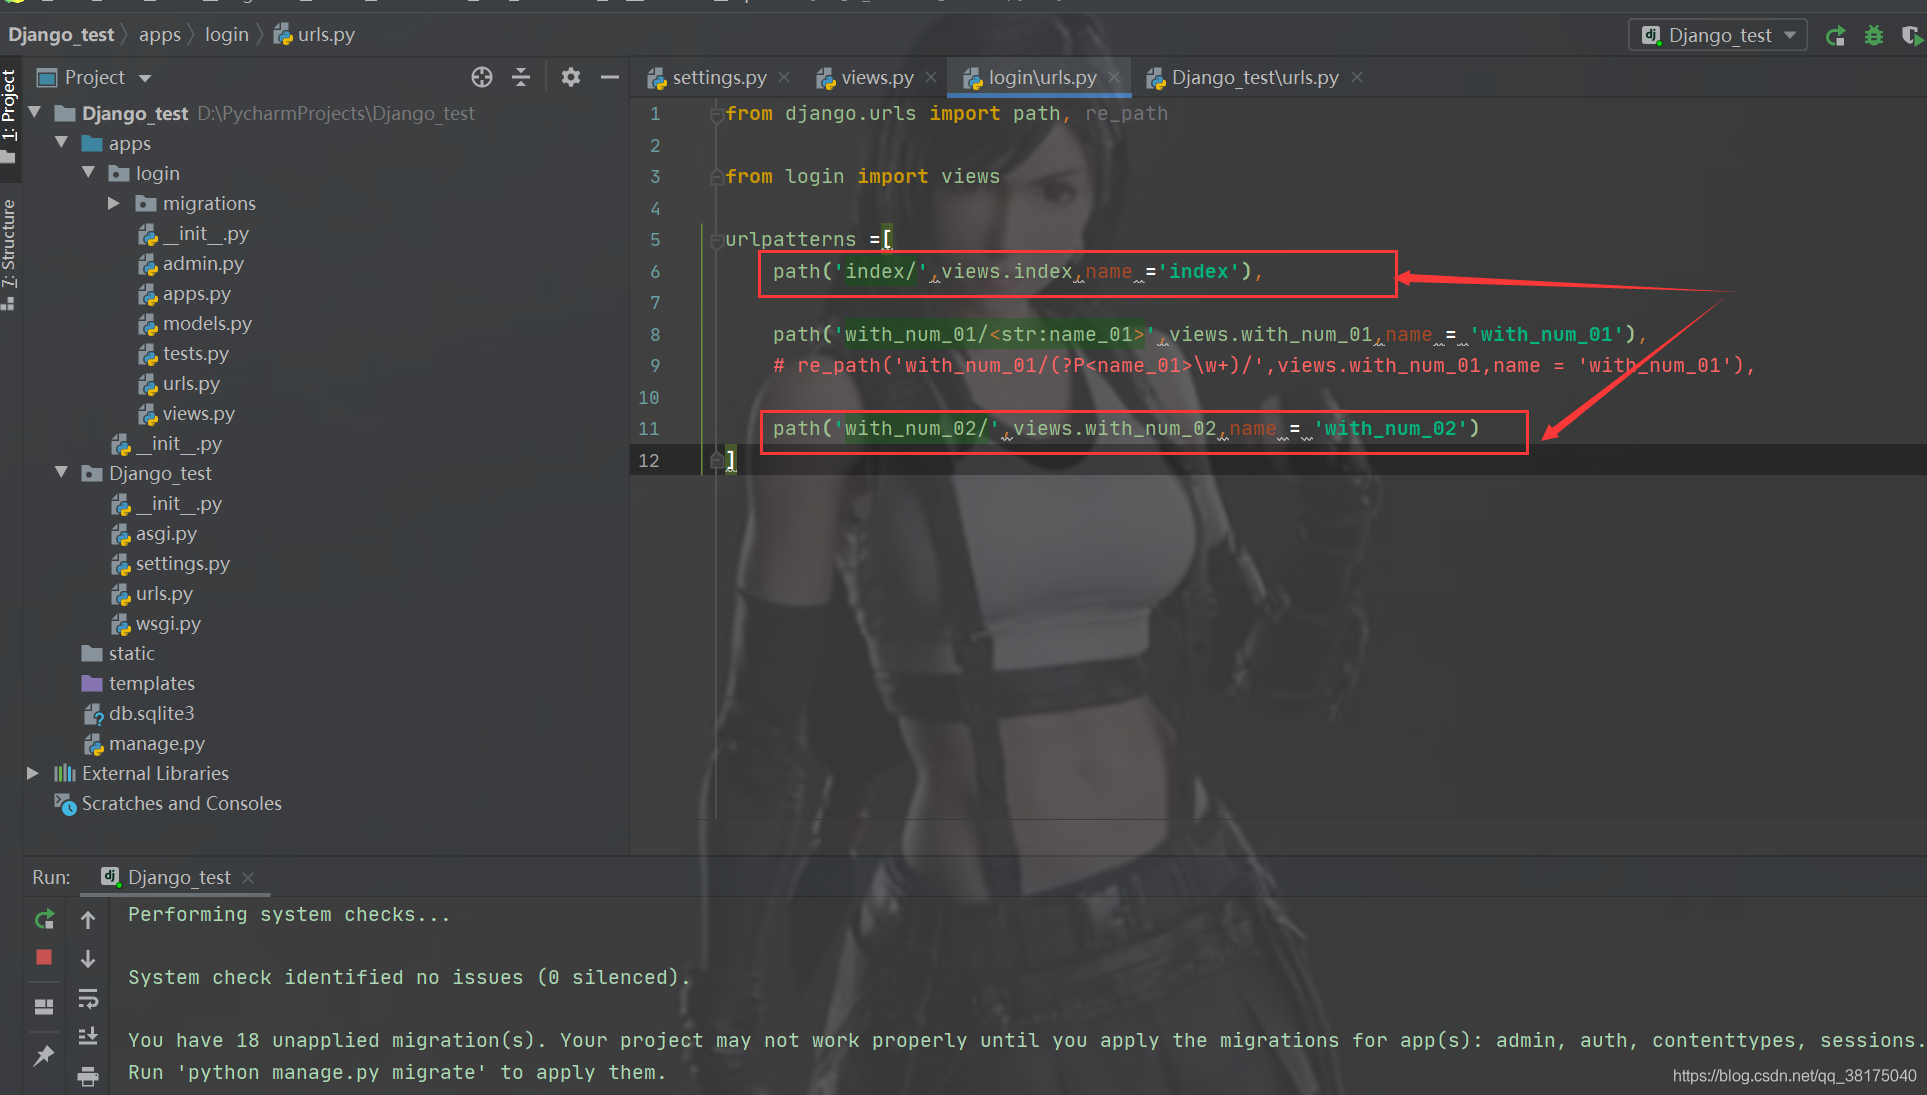Fold the import on line 1

(x=716, y=115)
